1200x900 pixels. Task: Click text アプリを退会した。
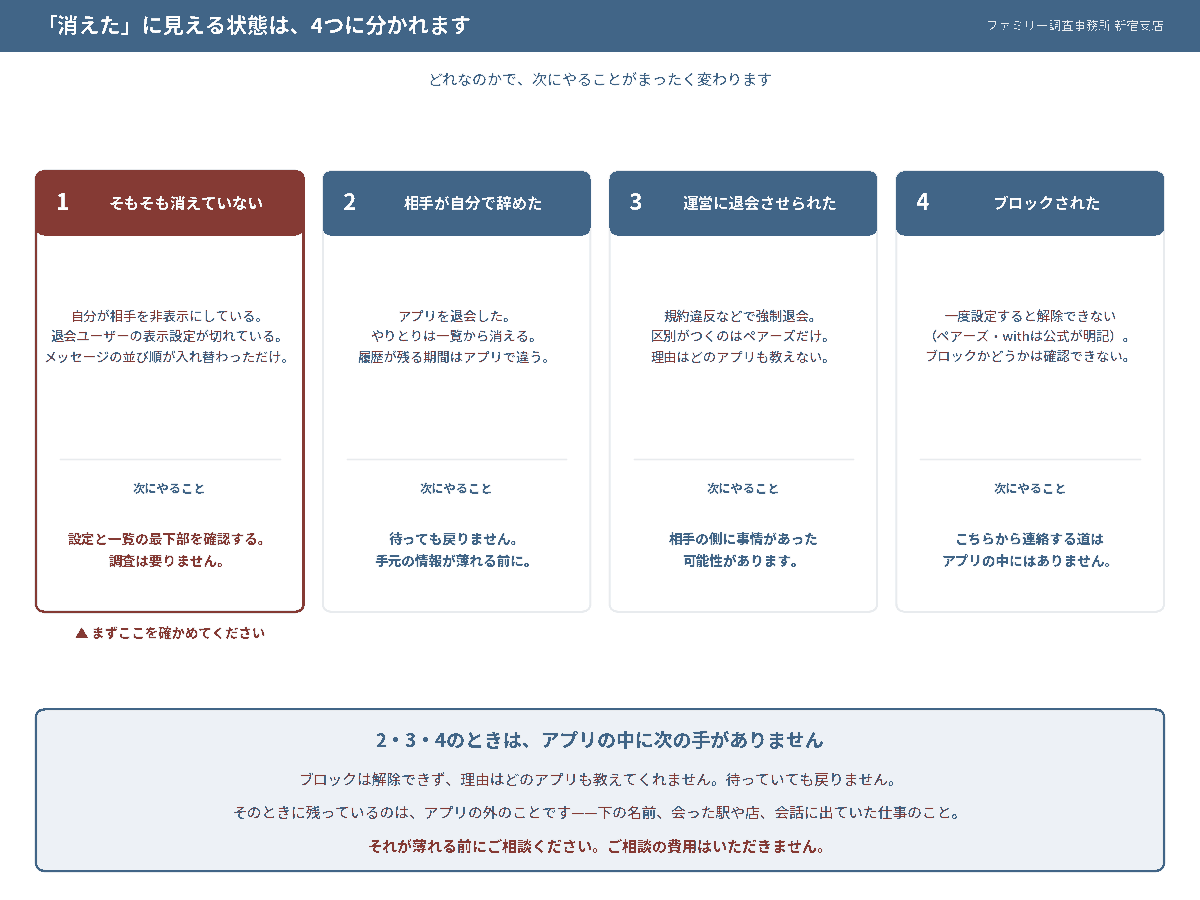pos(455,316)
